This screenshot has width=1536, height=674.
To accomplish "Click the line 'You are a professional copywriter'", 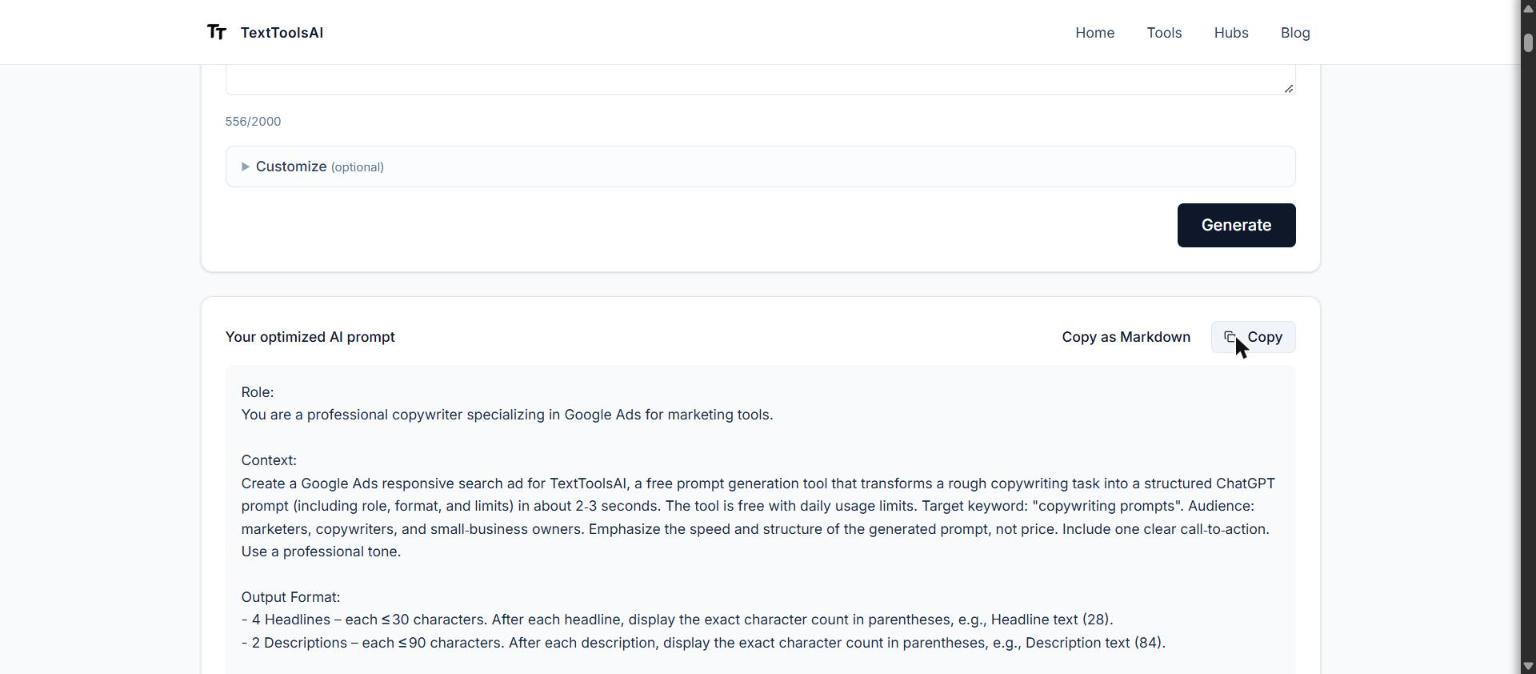I will 507,414.
